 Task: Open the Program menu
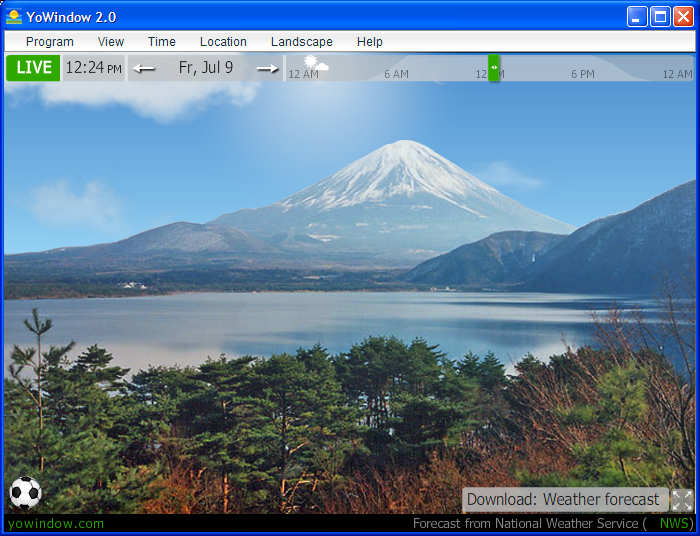pos(50,42)
